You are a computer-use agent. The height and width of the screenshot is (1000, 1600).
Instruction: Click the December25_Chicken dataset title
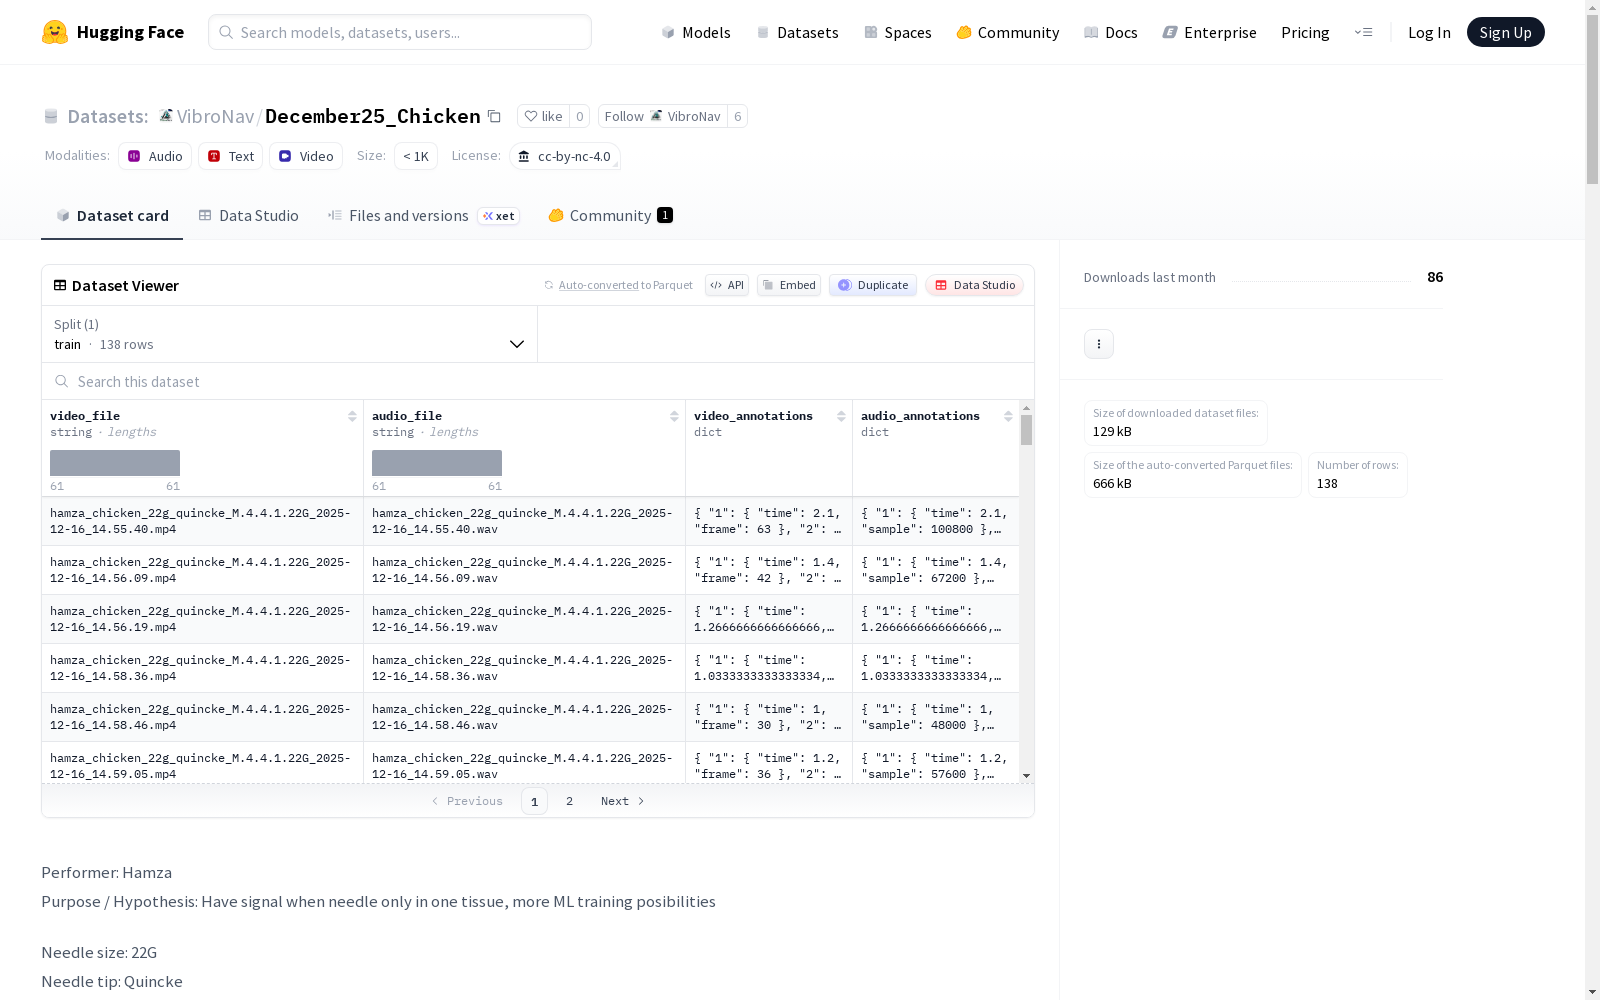tap(372, 116)
